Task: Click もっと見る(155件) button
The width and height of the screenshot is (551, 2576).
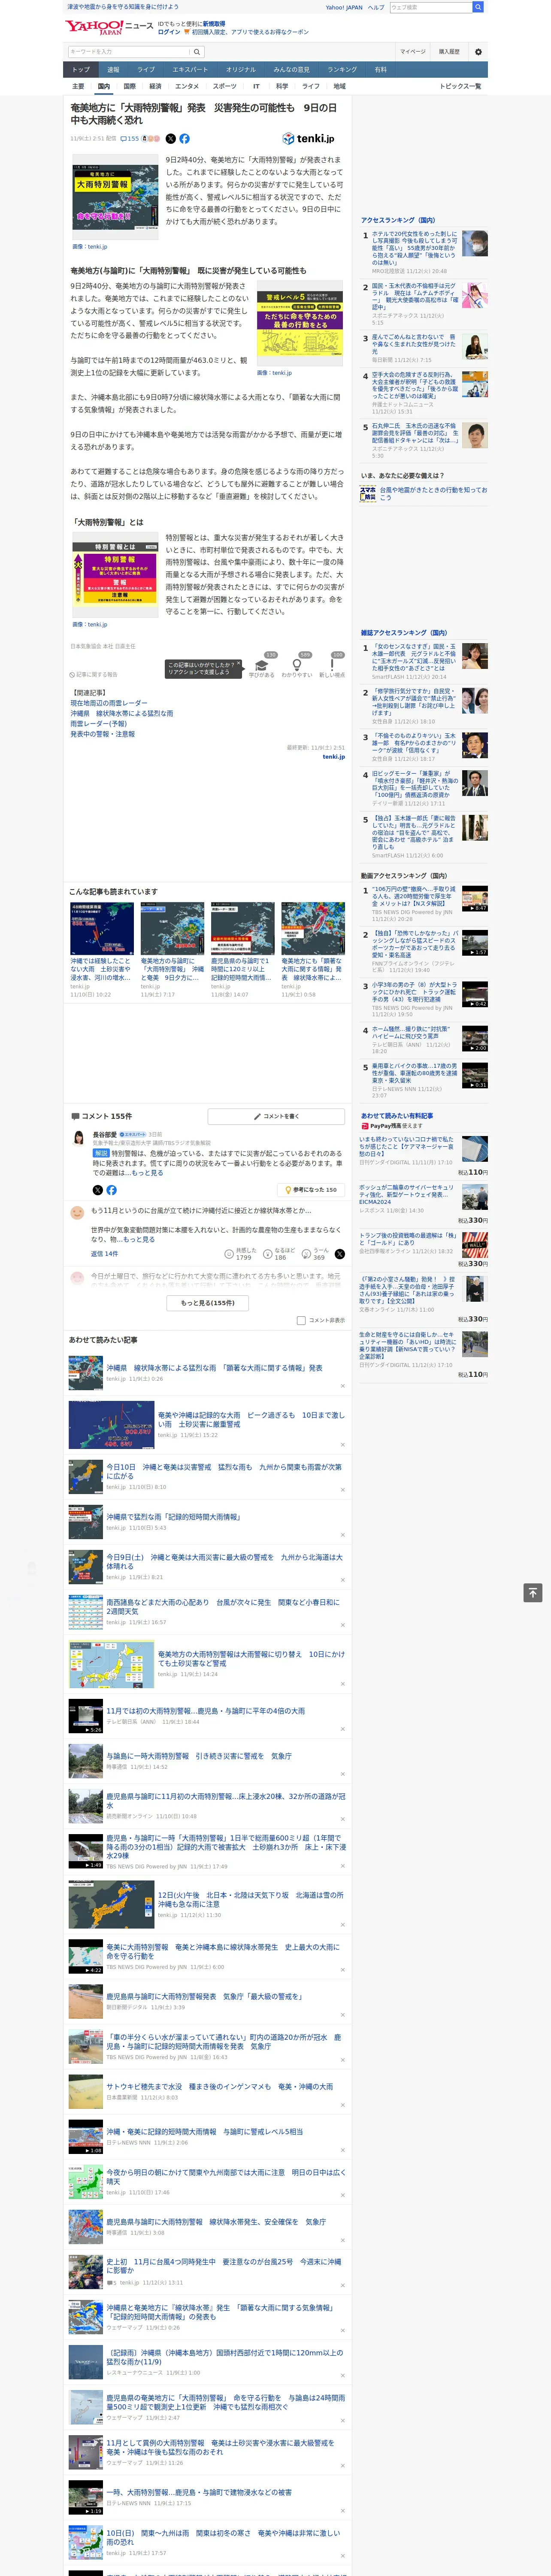Action: pos(208,1303)
